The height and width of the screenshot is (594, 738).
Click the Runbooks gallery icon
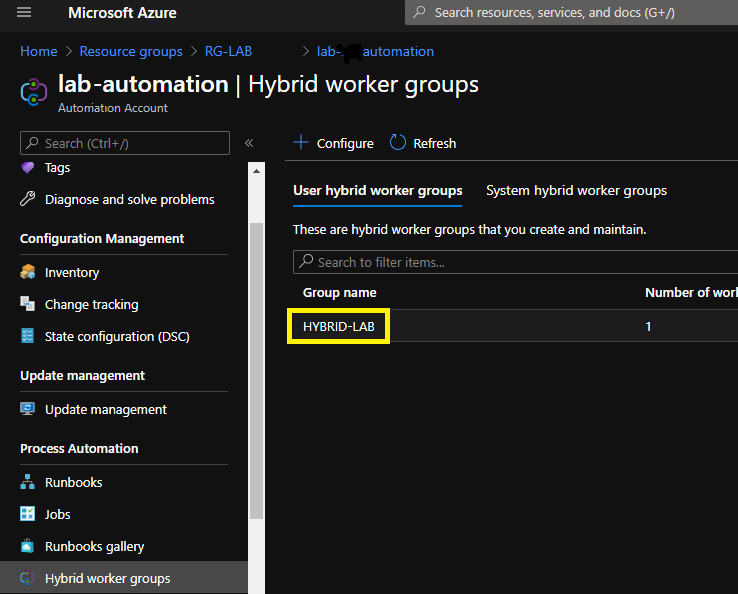click(x=28, y=546)
